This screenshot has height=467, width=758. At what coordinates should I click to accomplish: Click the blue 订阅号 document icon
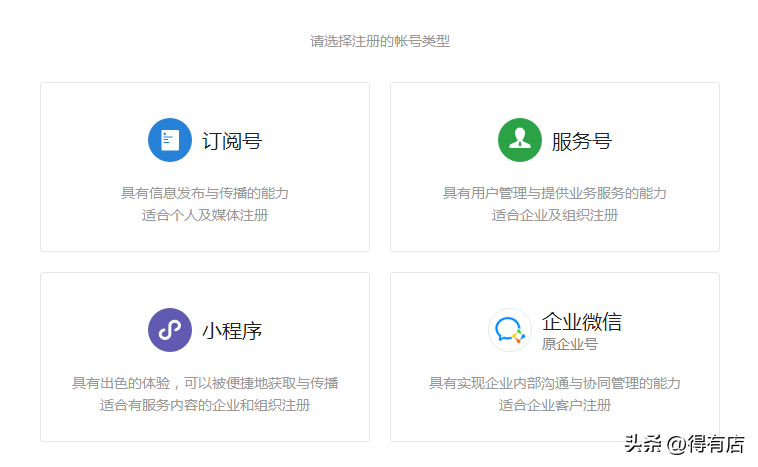(170, 140)
